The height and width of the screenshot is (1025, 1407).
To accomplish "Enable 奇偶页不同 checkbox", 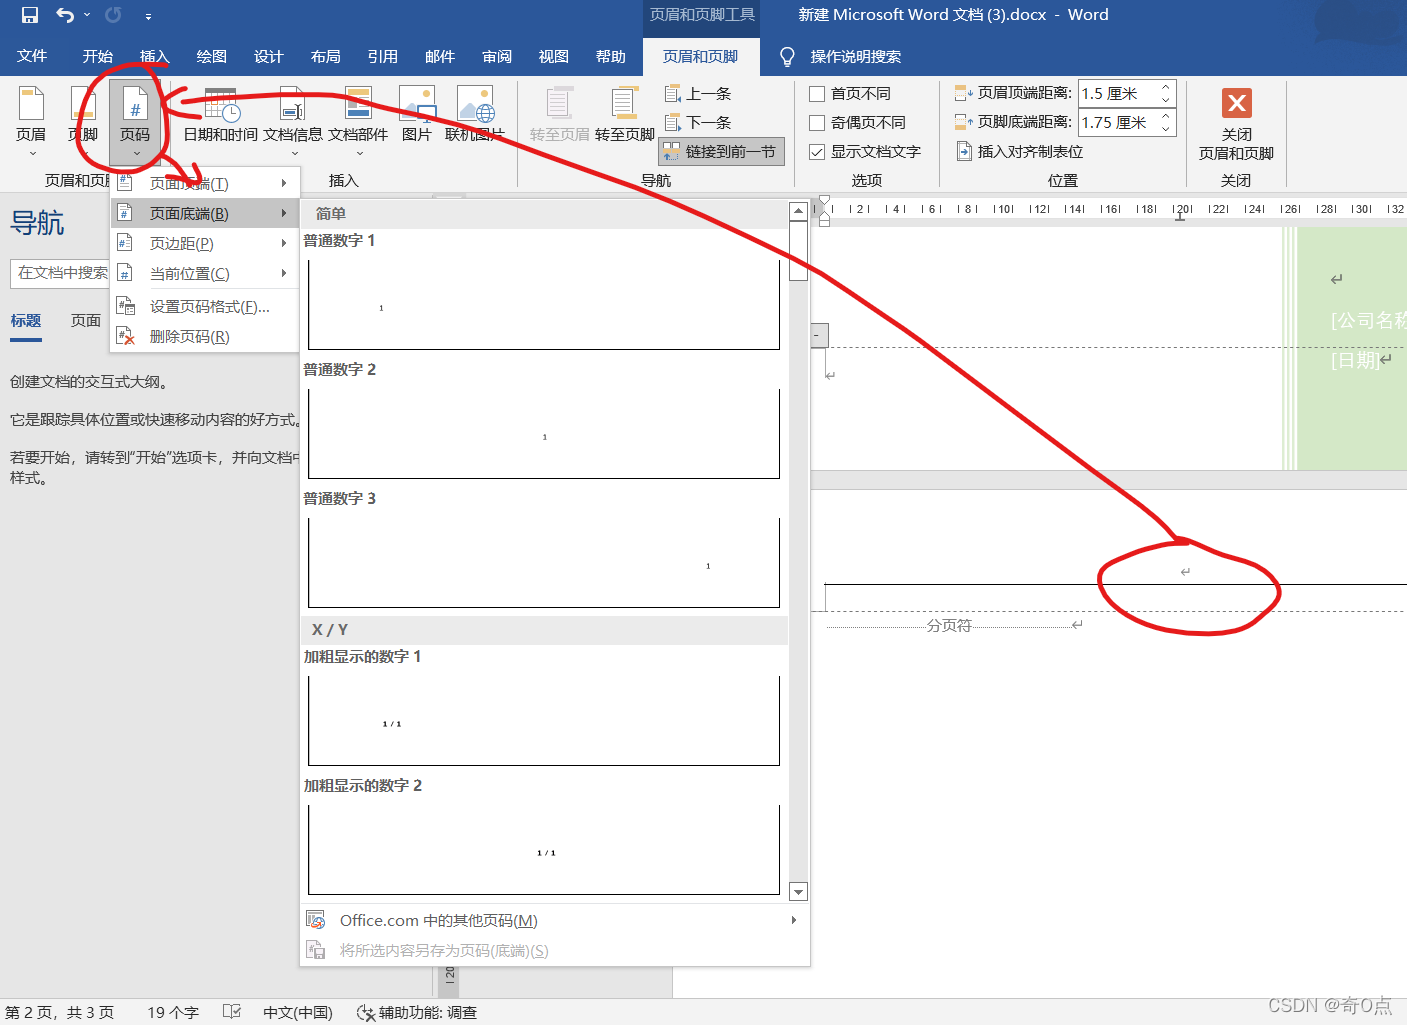I will click(x=817, y=123).
